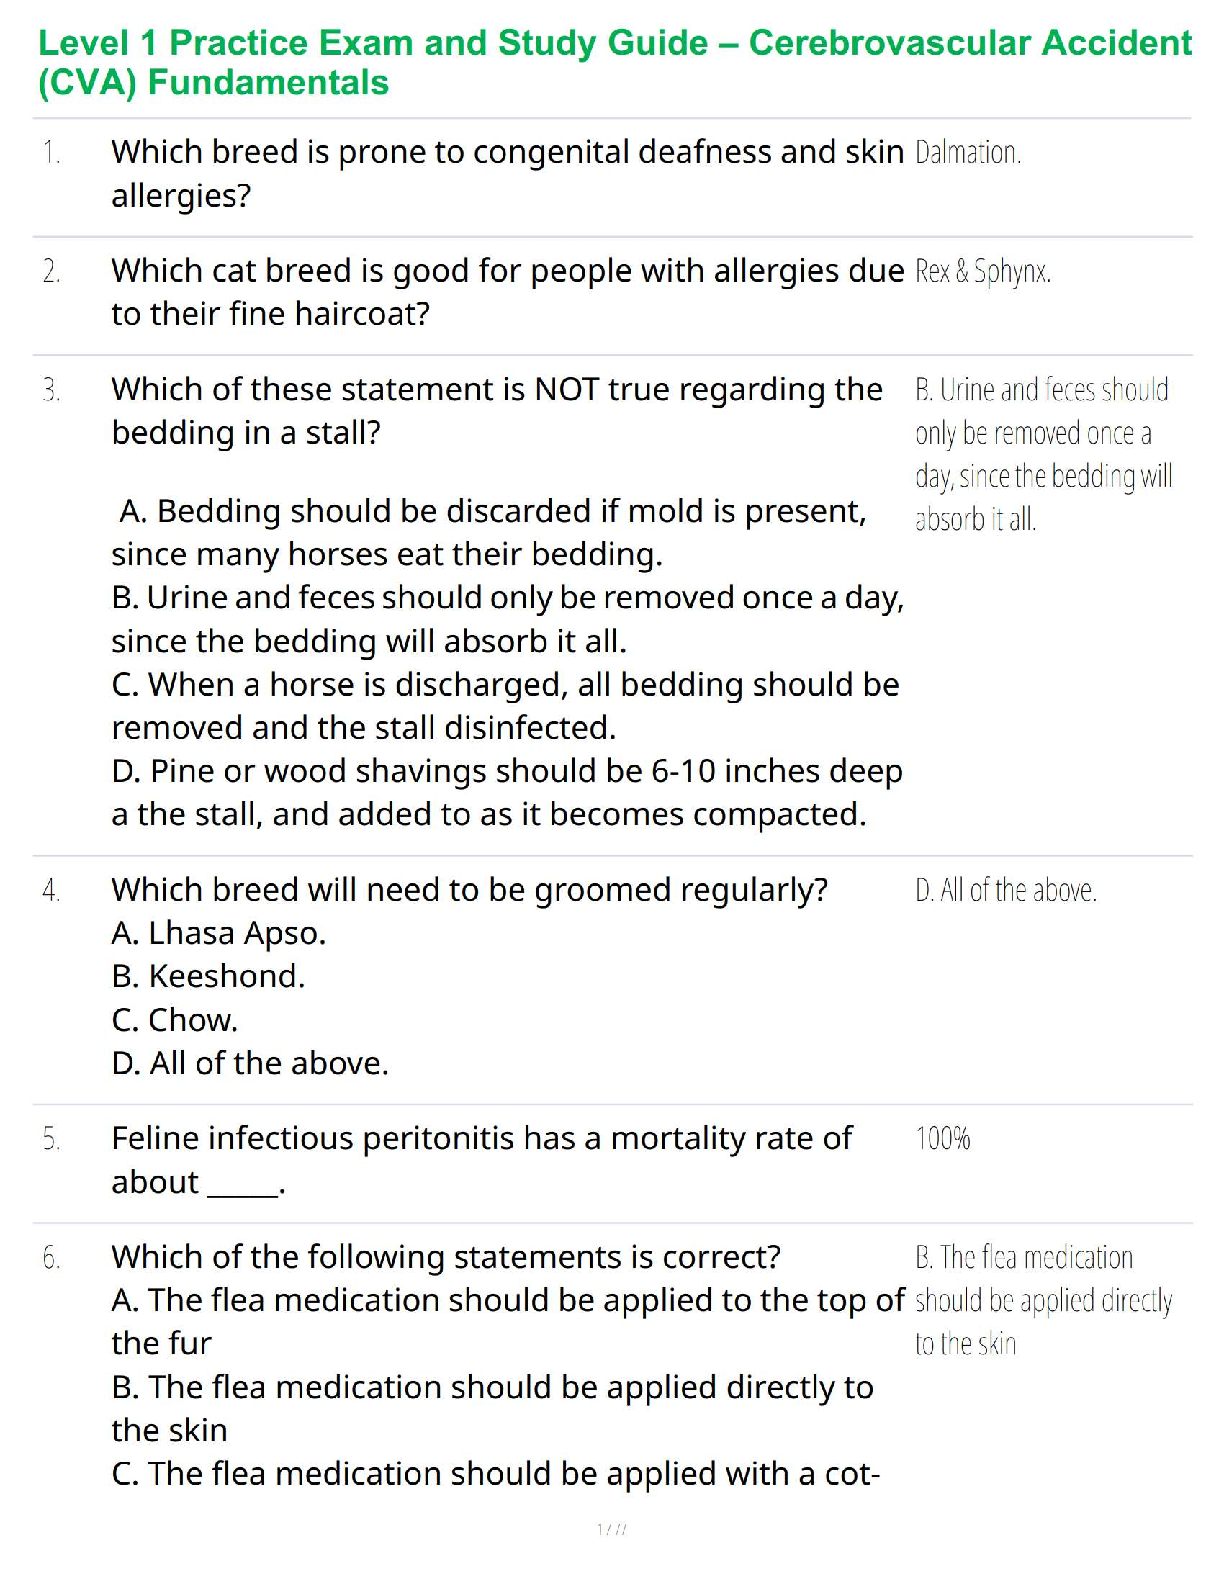Click the green study guide title heading
The image size is (1224, 1584).
tap(614, 62)
